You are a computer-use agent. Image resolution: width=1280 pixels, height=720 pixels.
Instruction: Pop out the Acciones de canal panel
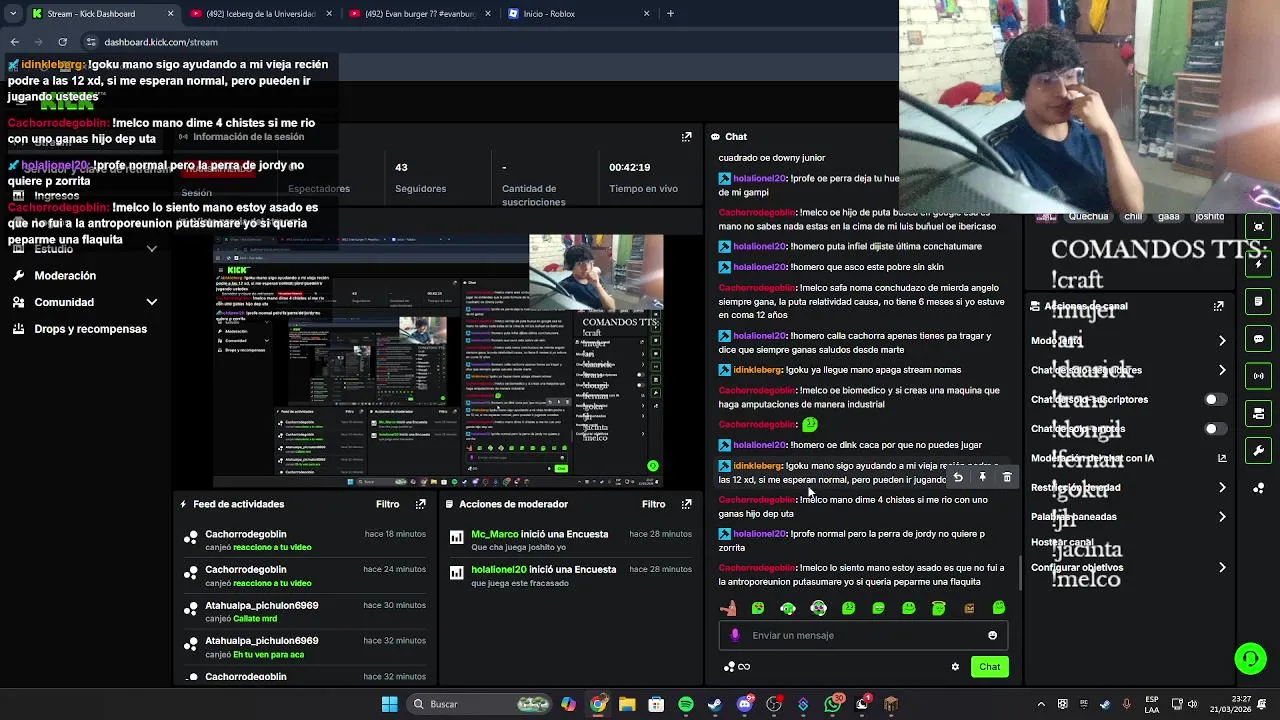tap(1218, 306)
